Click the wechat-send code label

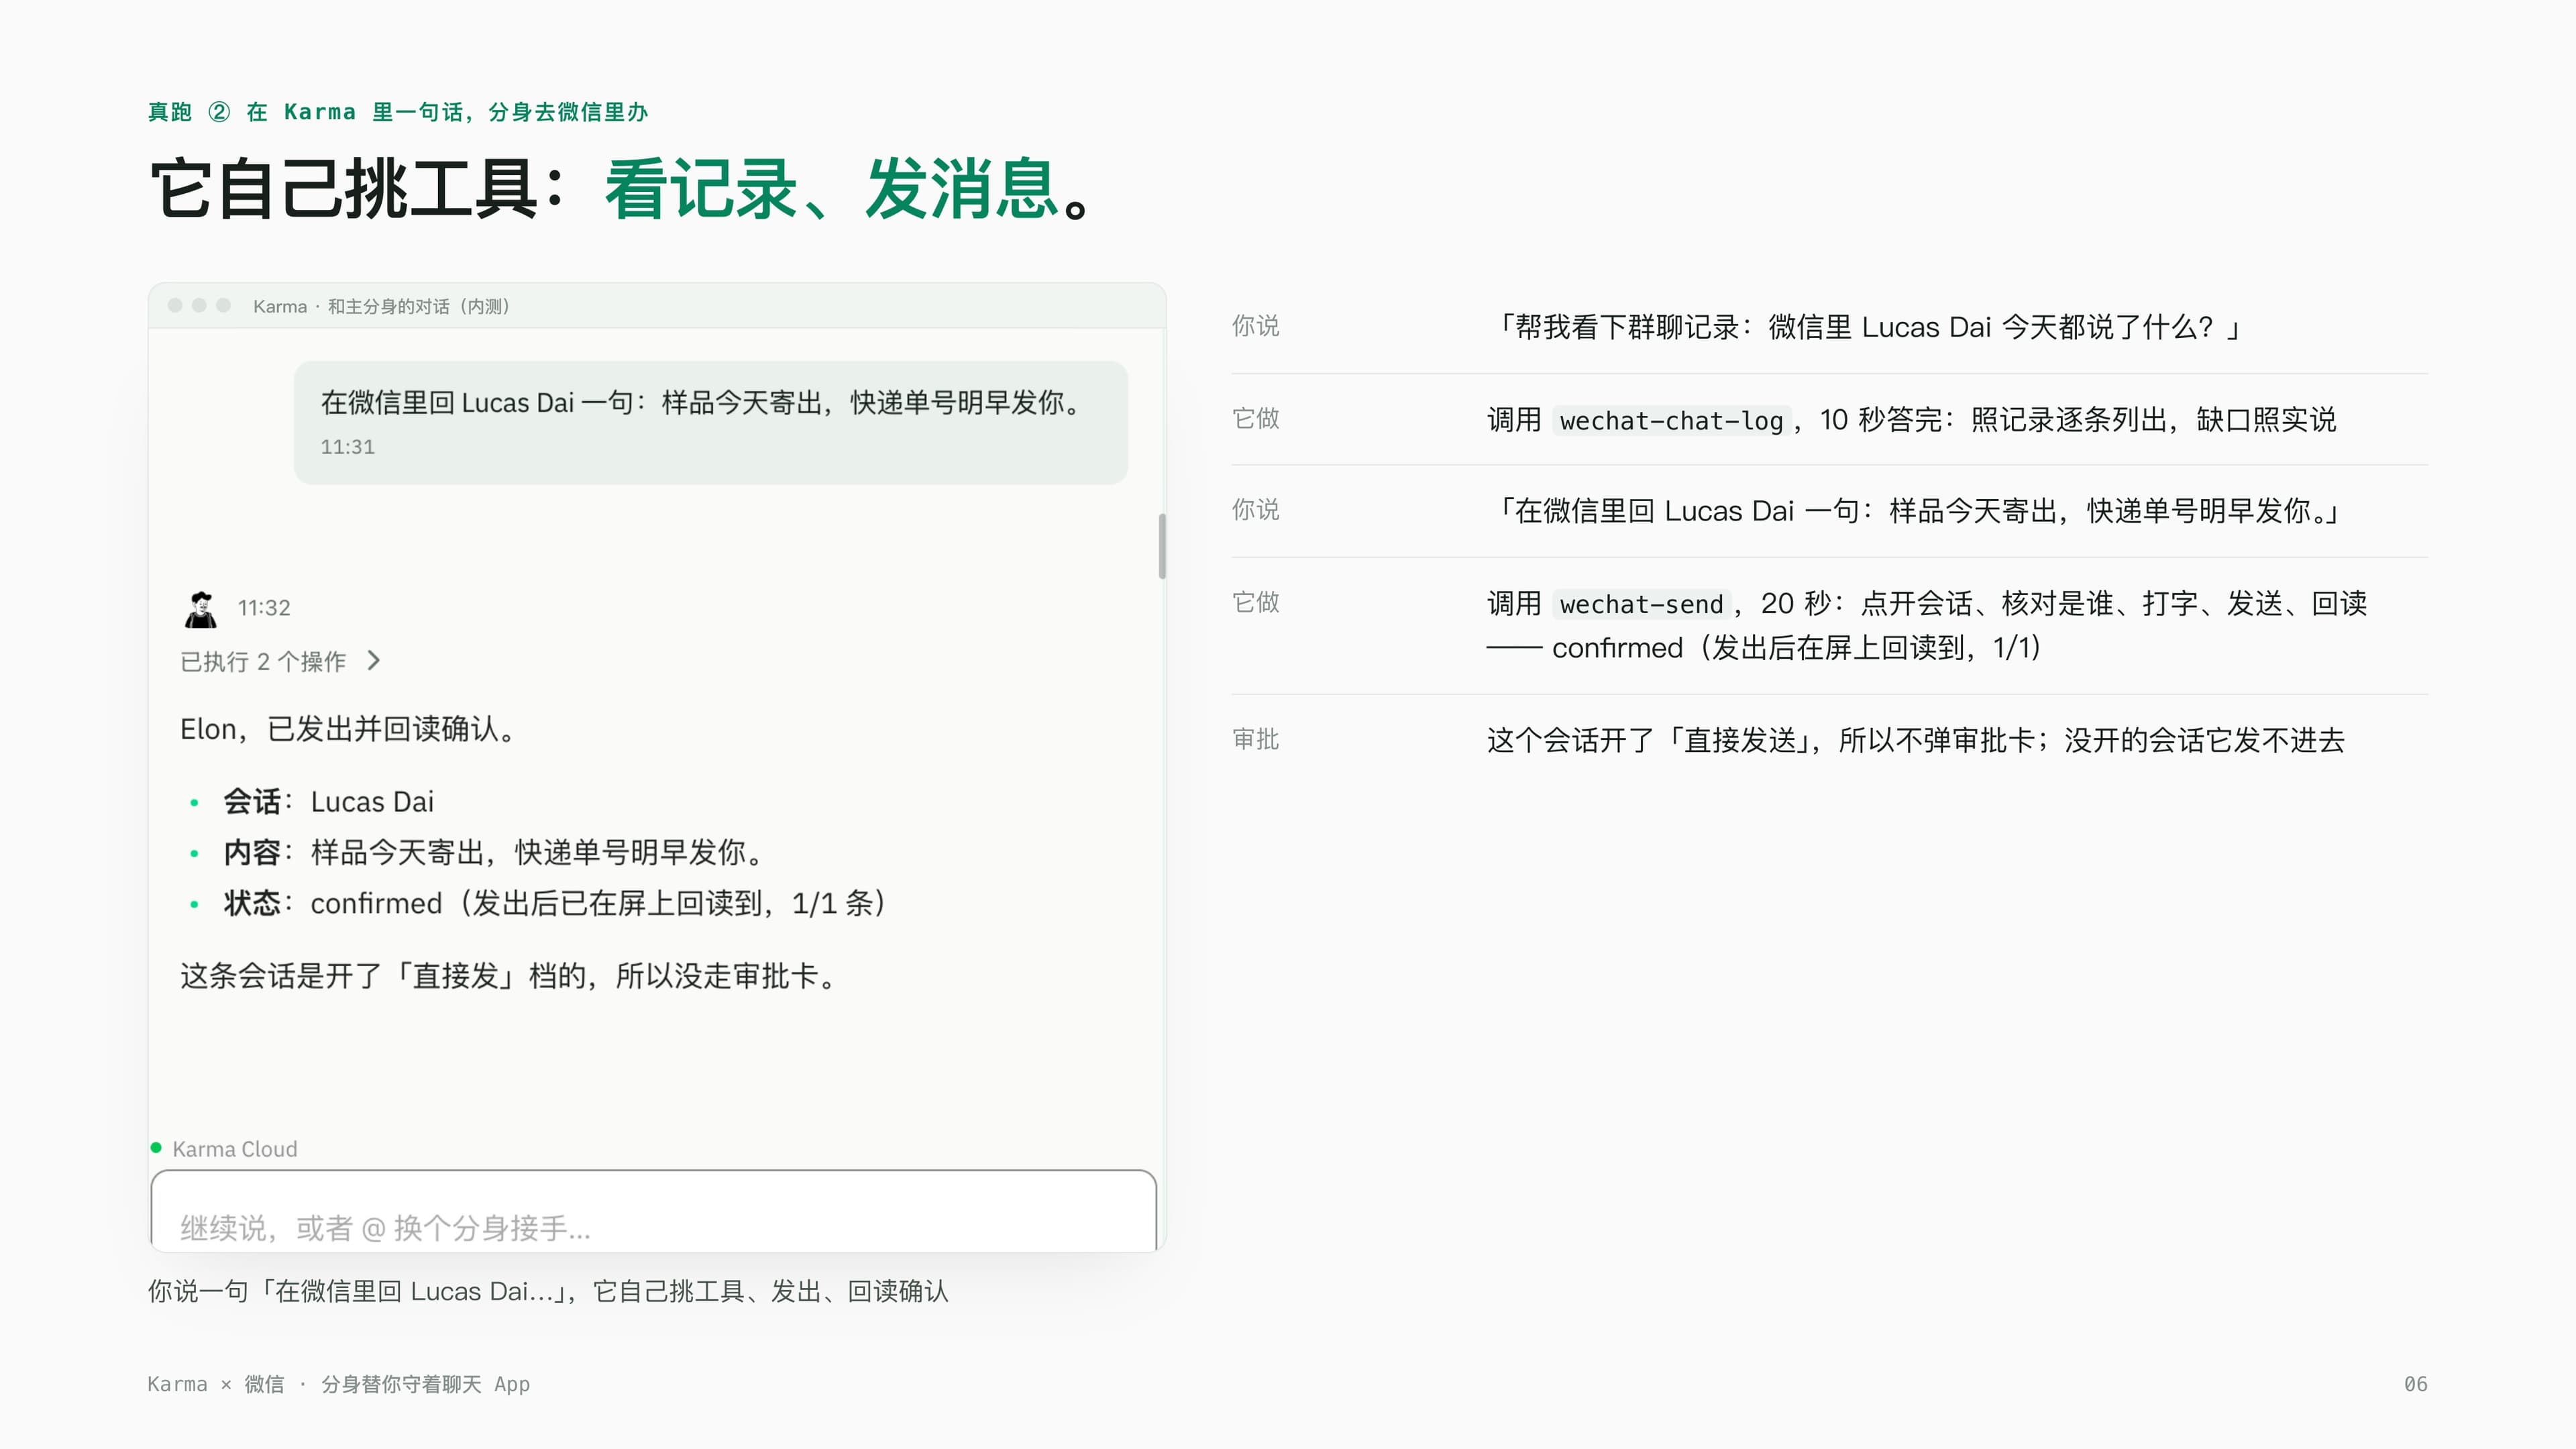click(1641, 604)
